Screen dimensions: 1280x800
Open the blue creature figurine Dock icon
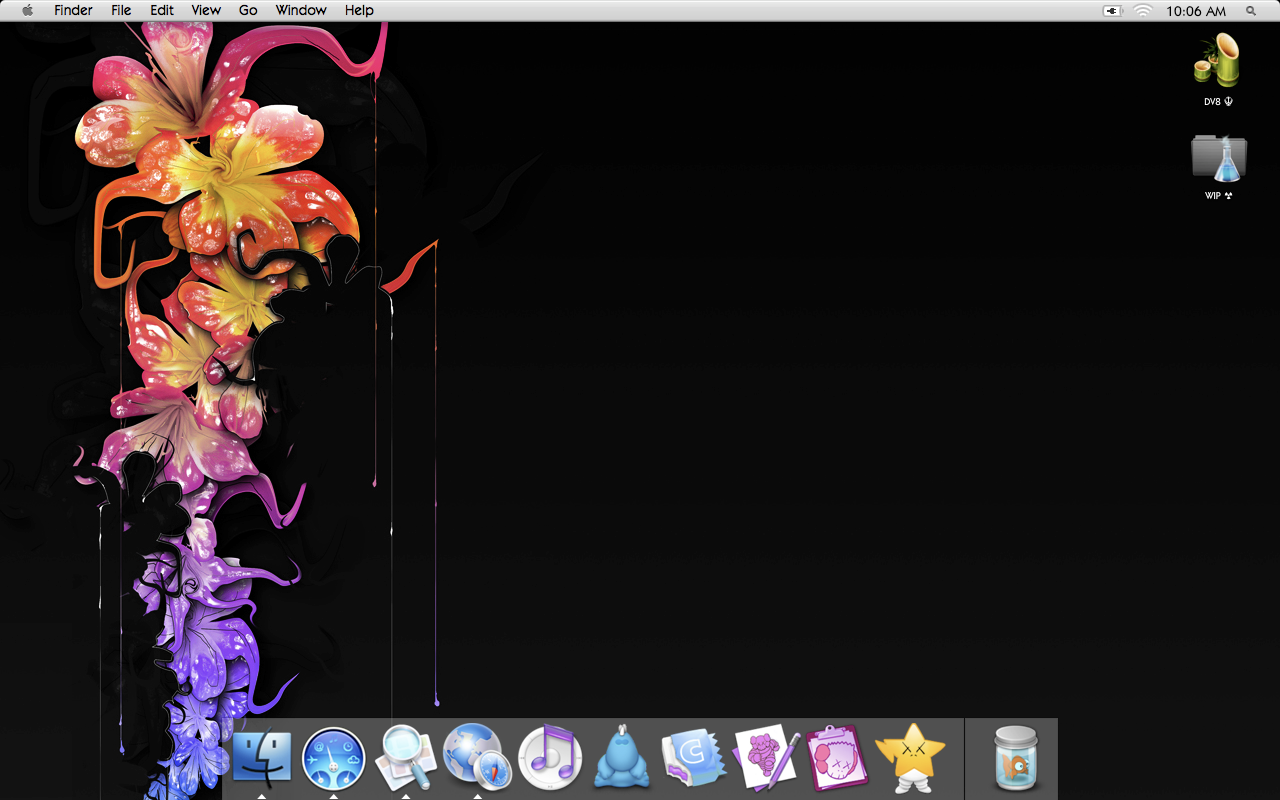coord(622,757)
